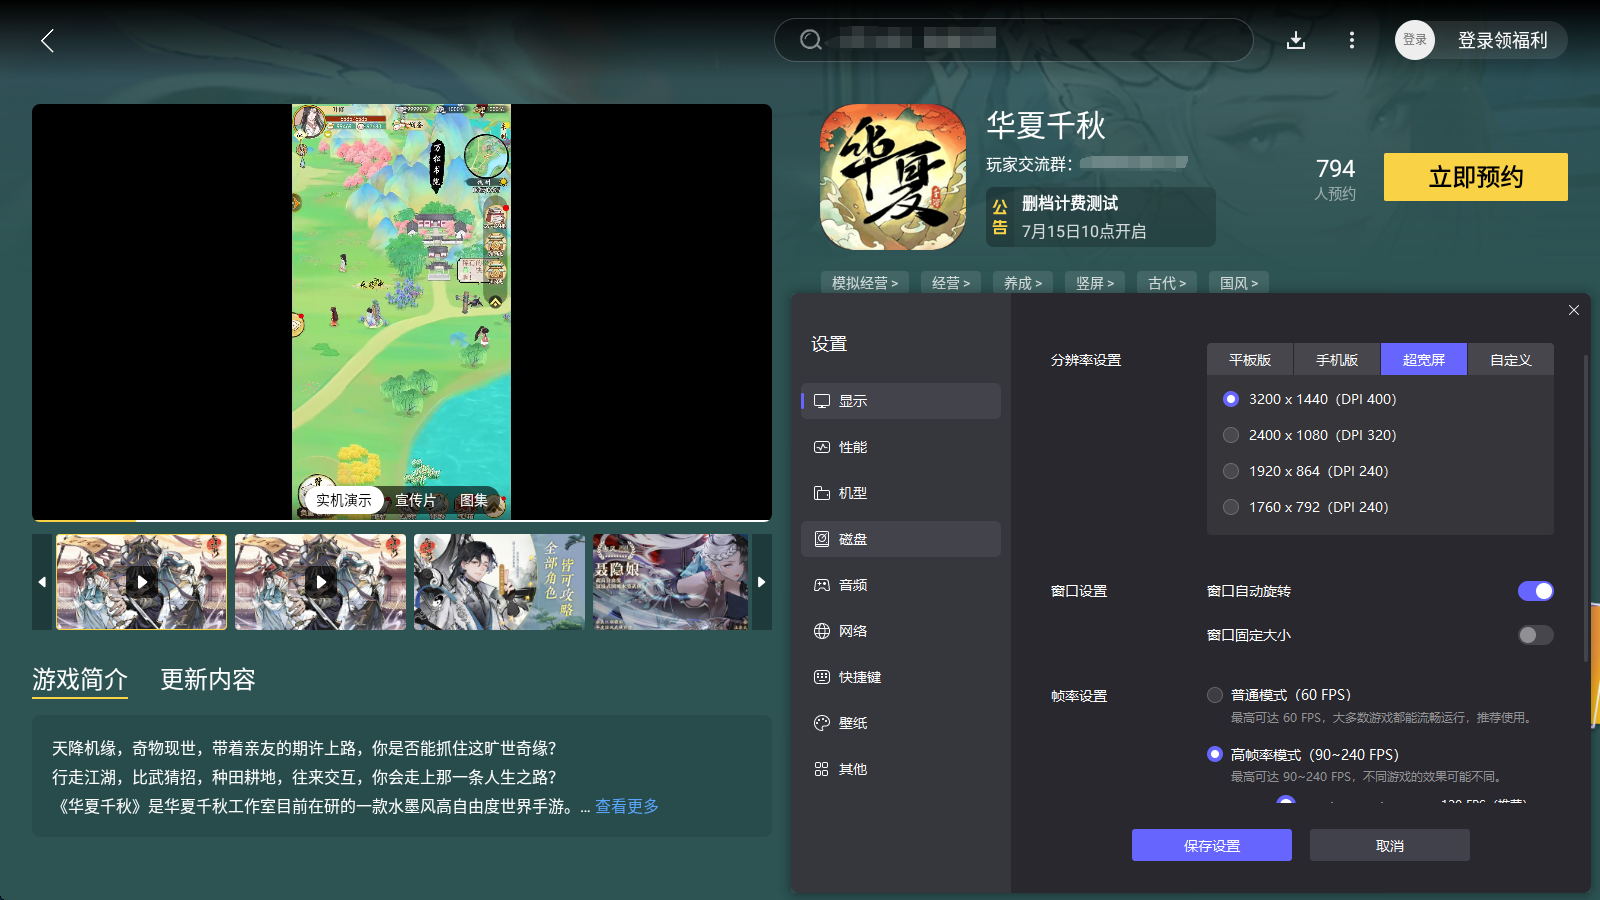This screenshot has width=1600, height=900.
Task: Play the first video thumbnail
Action: point(142,581)
